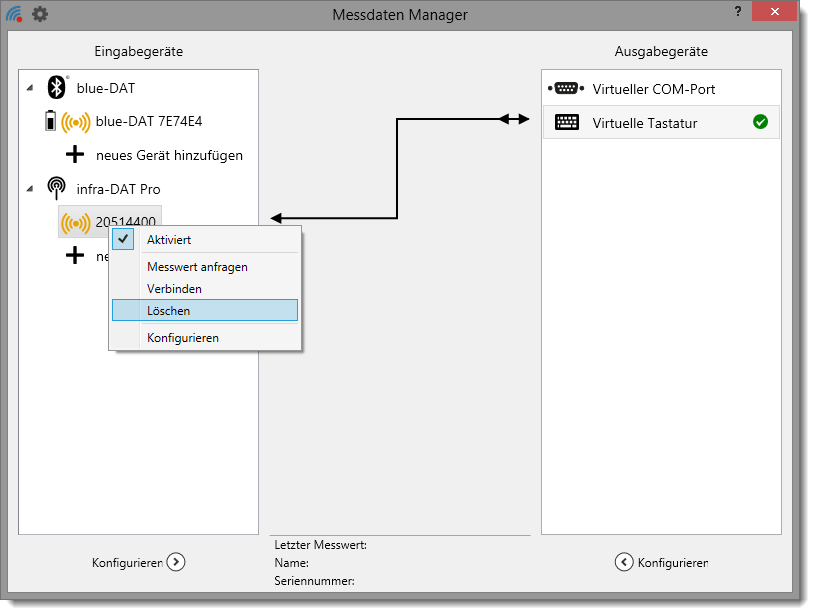Choose Verbinden in the context menu
815x615 pixels.
click(x=174, y=289)
